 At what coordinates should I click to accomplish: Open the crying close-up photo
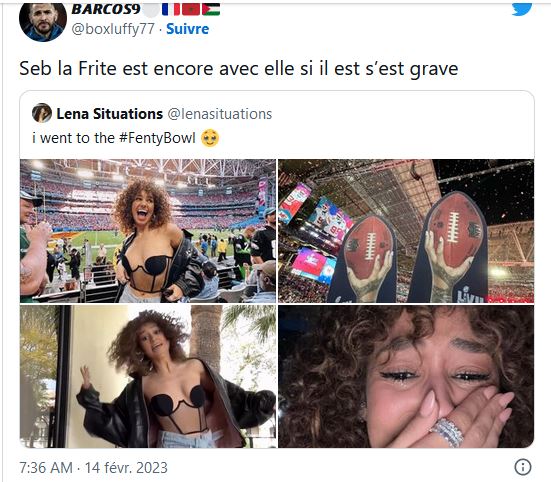(406, 376)
